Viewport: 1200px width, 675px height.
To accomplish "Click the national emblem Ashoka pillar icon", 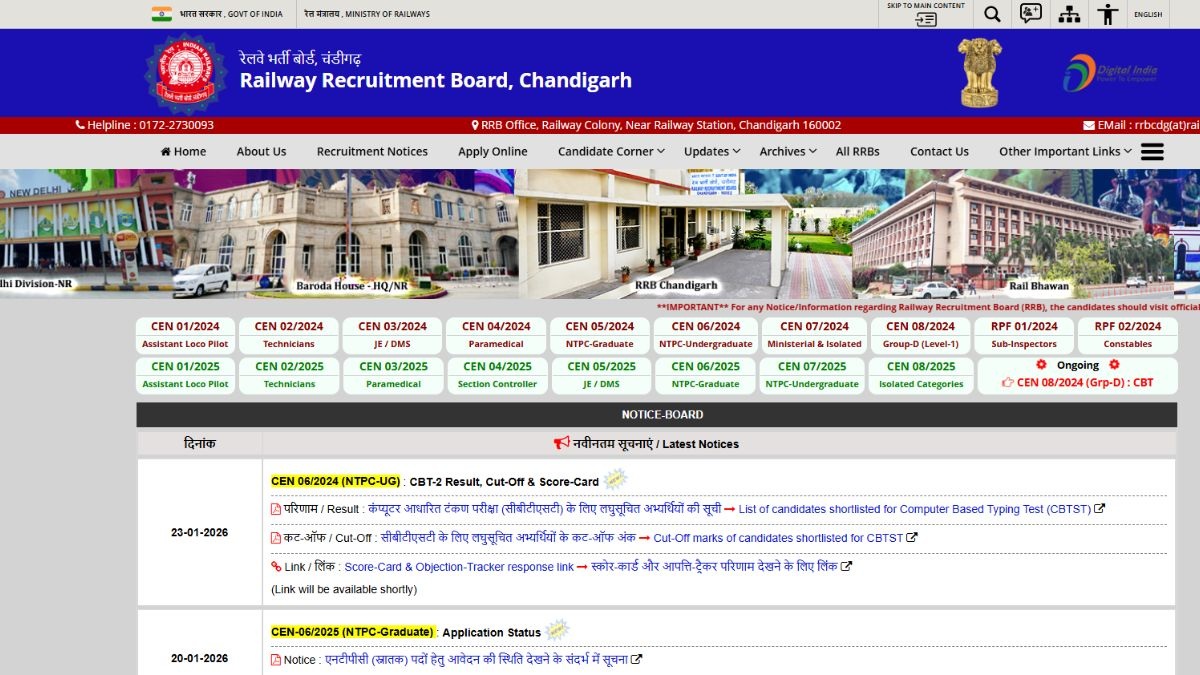I will click(978, 71).
